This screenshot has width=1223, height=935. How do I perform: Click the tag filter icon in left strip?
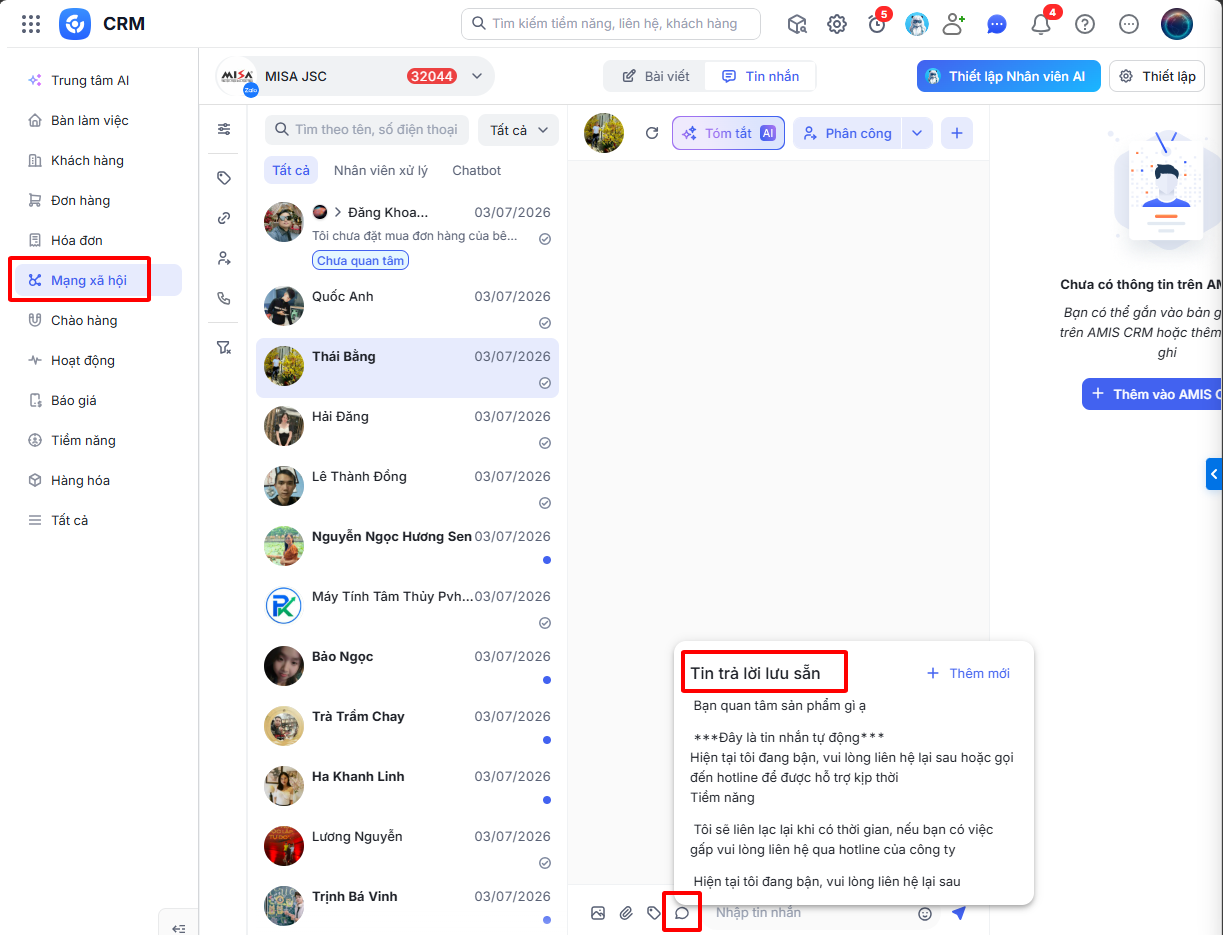pyautogui.click(x=224, y=178)
